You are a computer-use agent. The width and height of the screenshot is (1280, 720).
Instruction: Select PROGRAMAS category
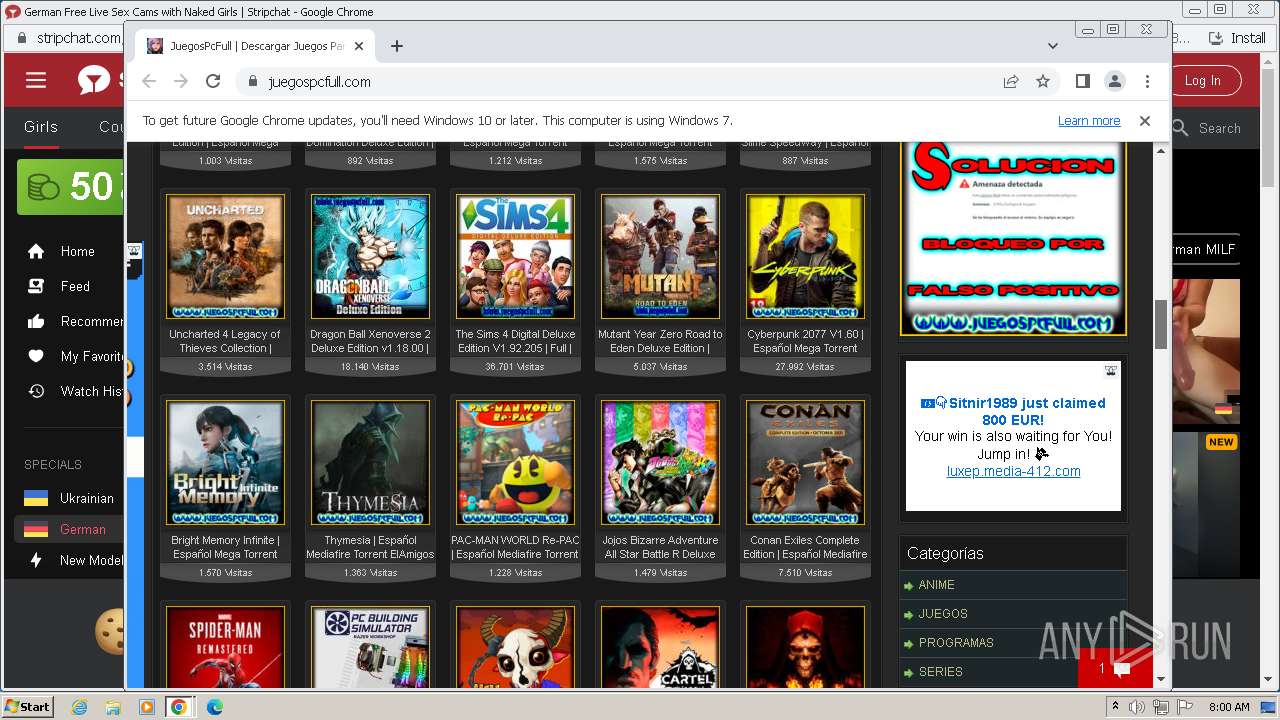956,643
